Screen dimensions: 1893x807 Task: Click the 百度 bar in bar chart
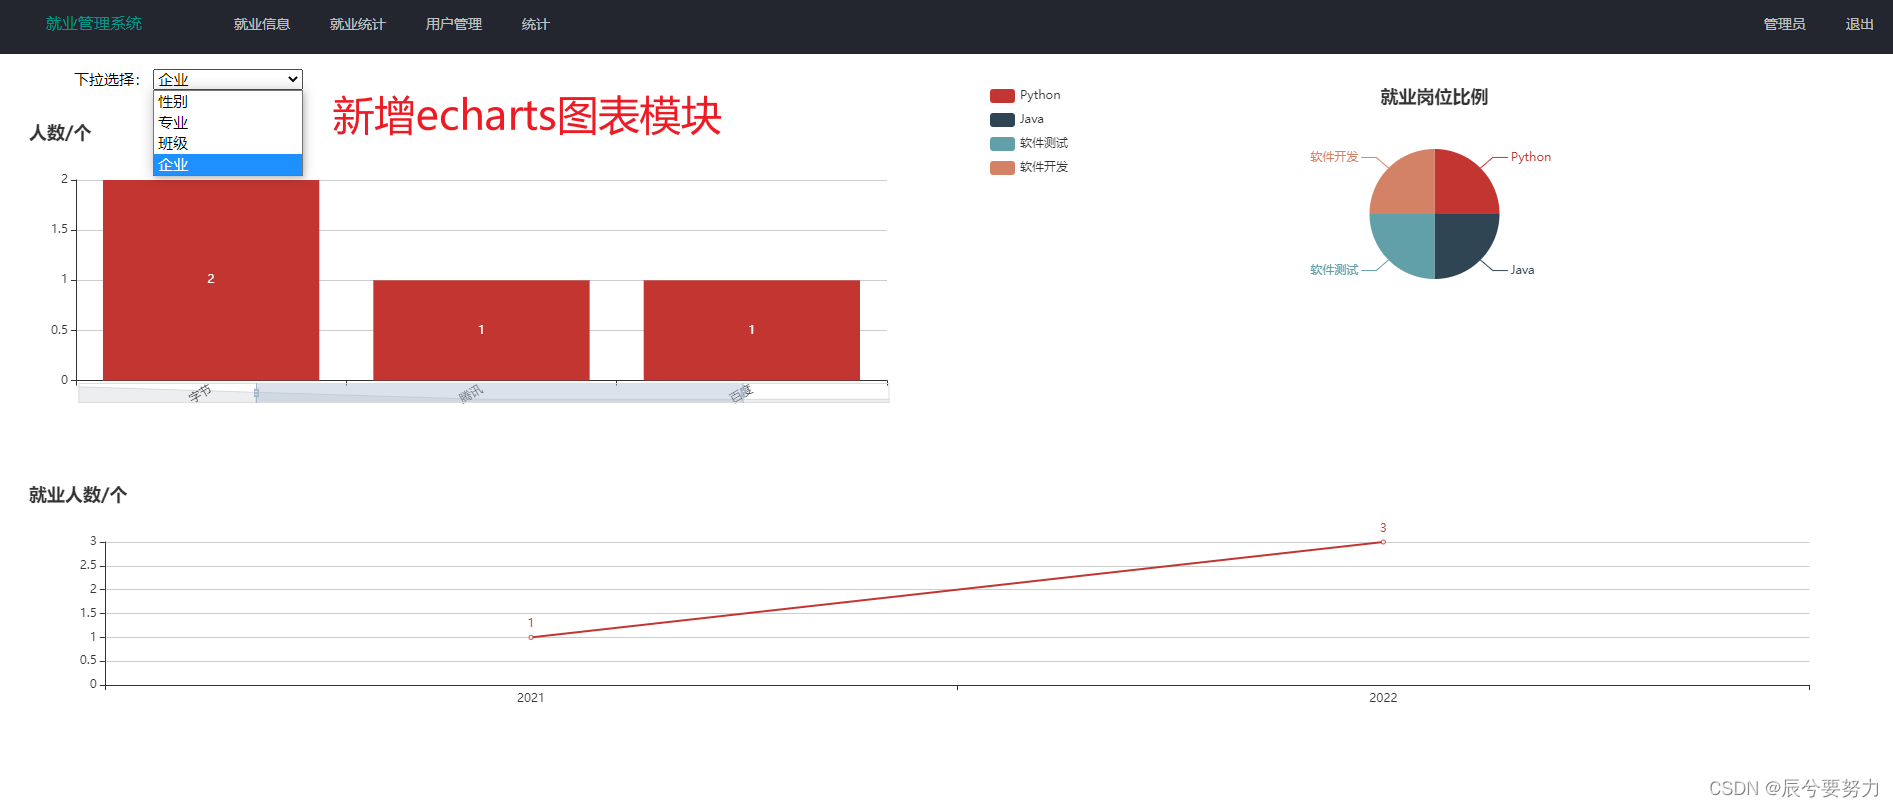point(752,330)
